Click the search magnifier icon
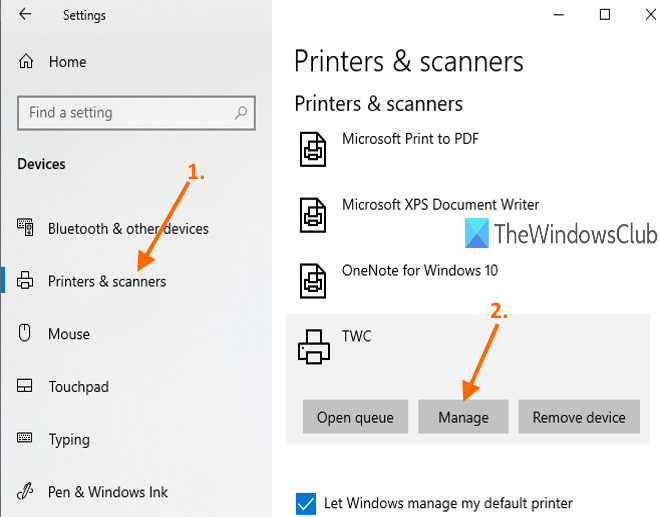 [x=241, y=113]
